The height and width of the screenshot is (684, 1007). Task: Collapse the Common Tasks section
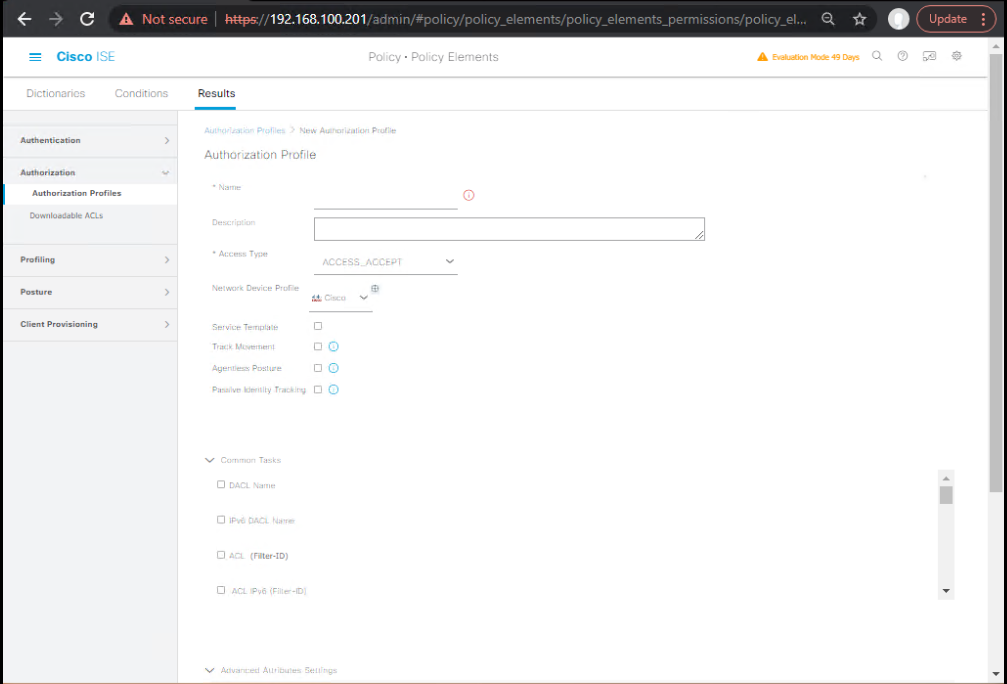pos(209,460)
